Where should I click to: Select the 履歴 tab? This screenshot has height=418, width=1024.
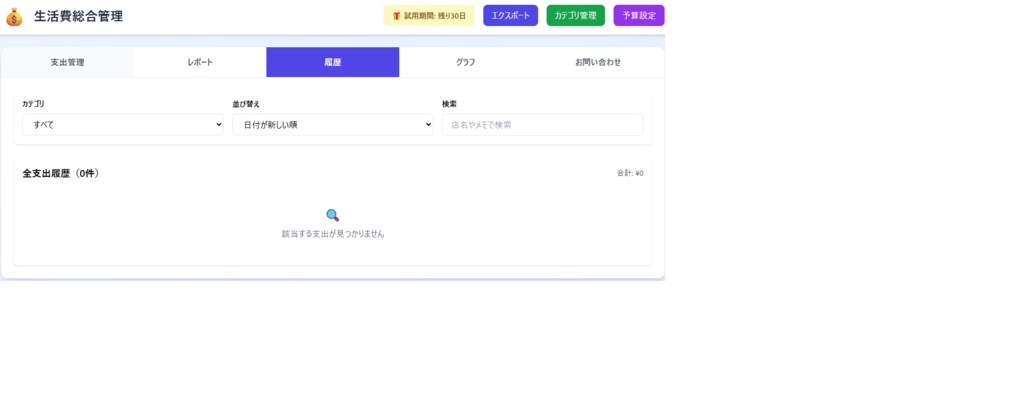pos(332,63)
